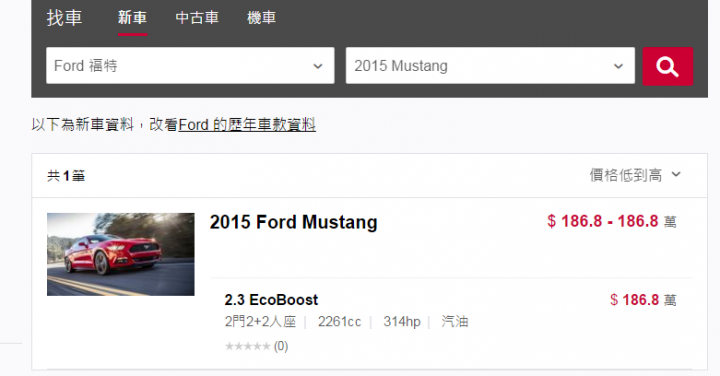This screenshot has height=376, width=720.
Task: Open the Ford 福特 brand dropdown
Action: pyautogui.click(x=190, y=66)
